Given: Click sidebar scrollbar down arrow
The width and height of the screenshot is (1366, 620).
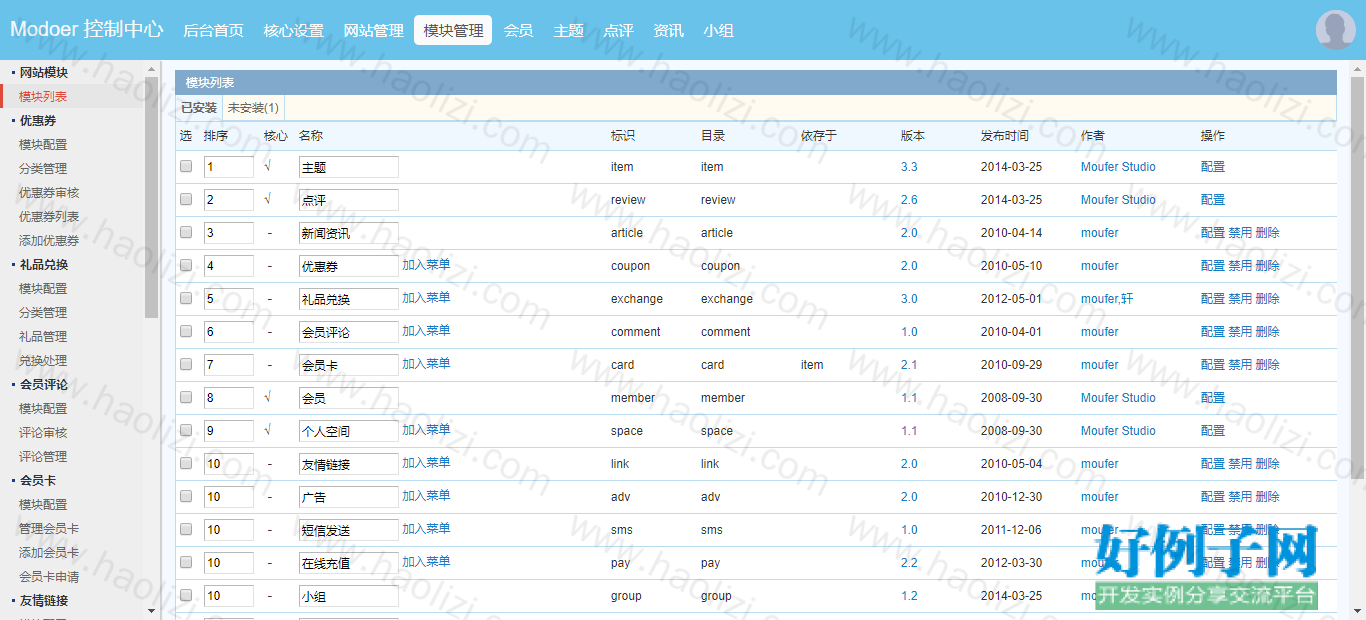Looking at the screenshot, I should (x=152, y=611).
